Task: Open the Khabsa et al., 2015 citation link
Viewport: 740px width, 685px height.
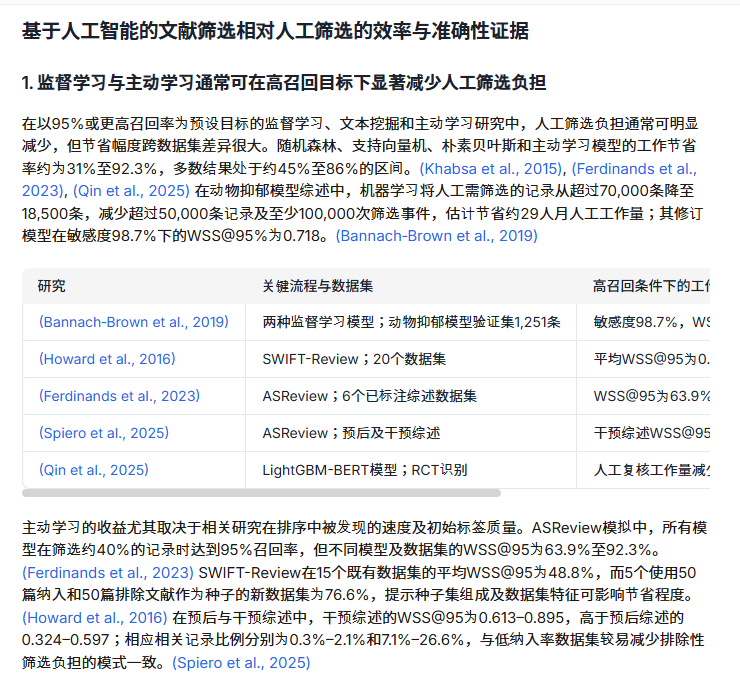Action: click(x=491, y=169)
